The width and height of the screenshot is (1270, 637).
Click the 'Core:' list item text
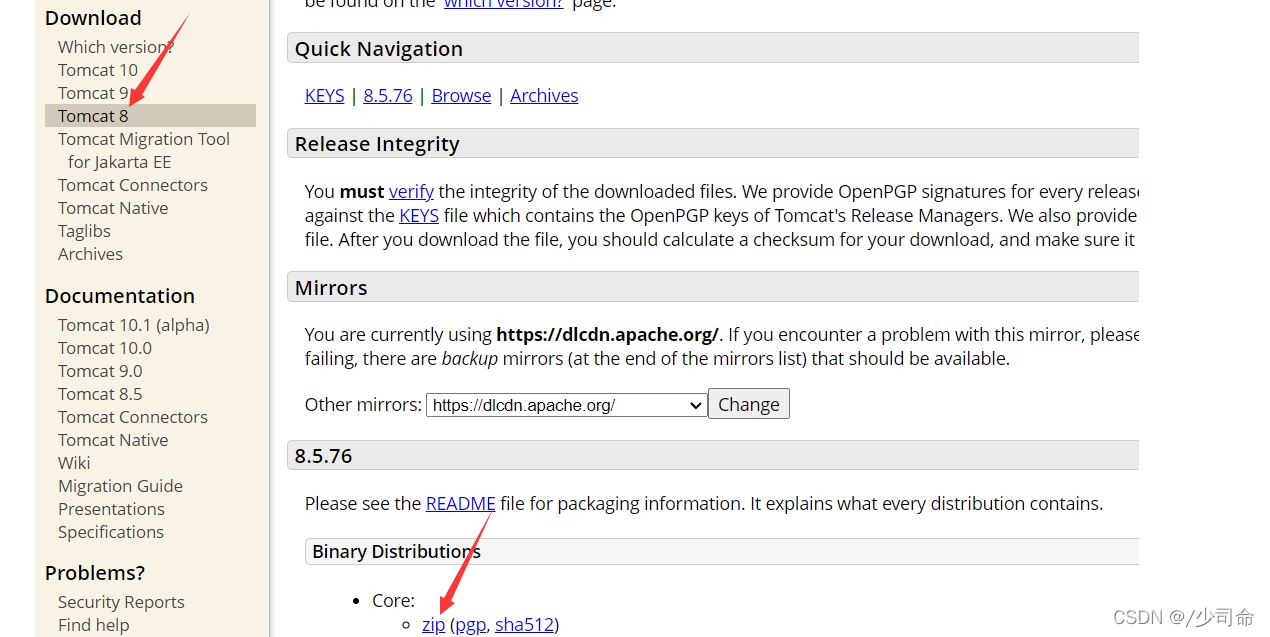(393, 601)
